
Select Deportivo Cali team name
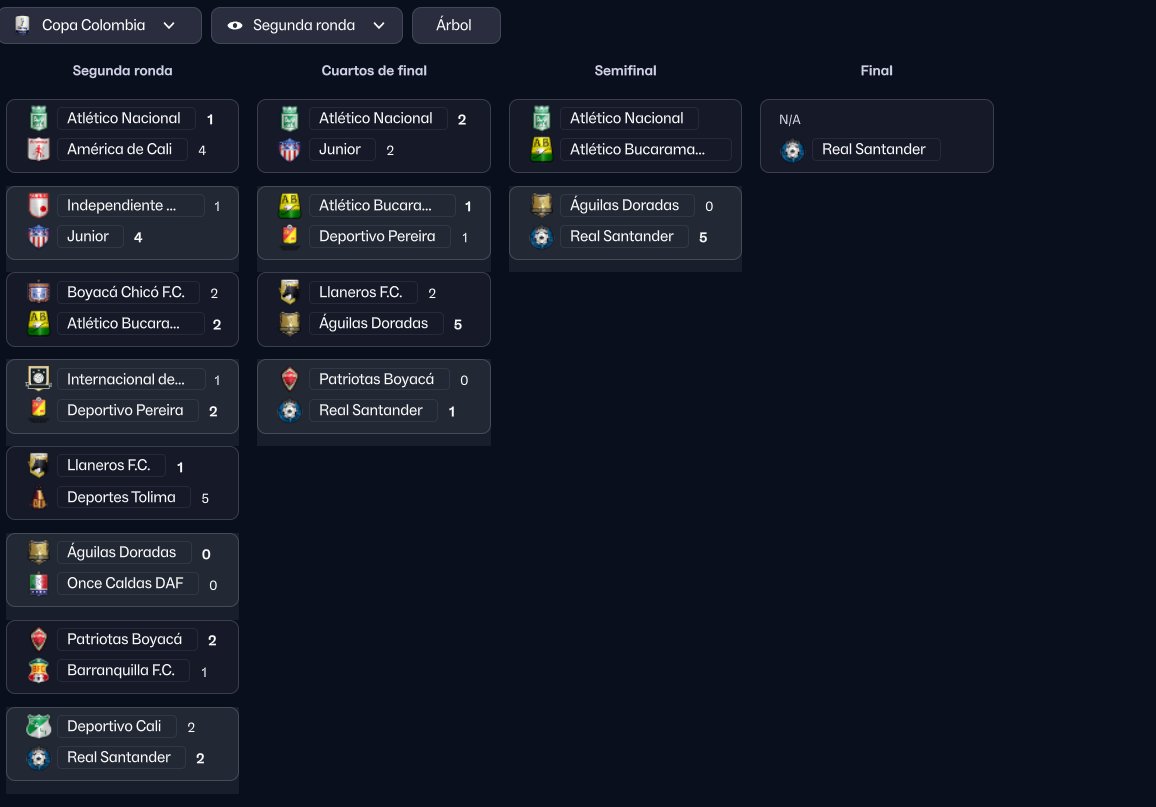click(114, 726)
